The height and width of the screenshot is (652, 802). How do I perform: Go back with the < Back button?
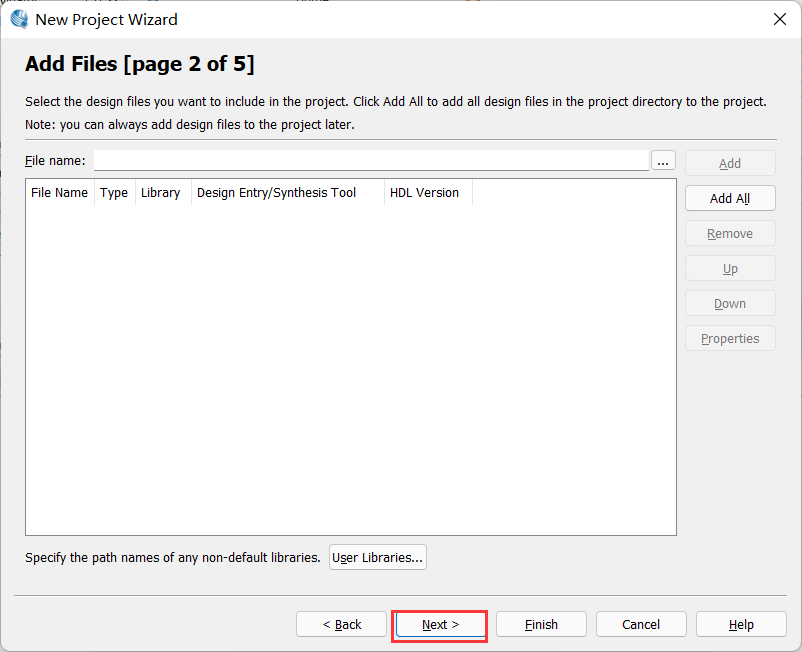tap(341, 624)
